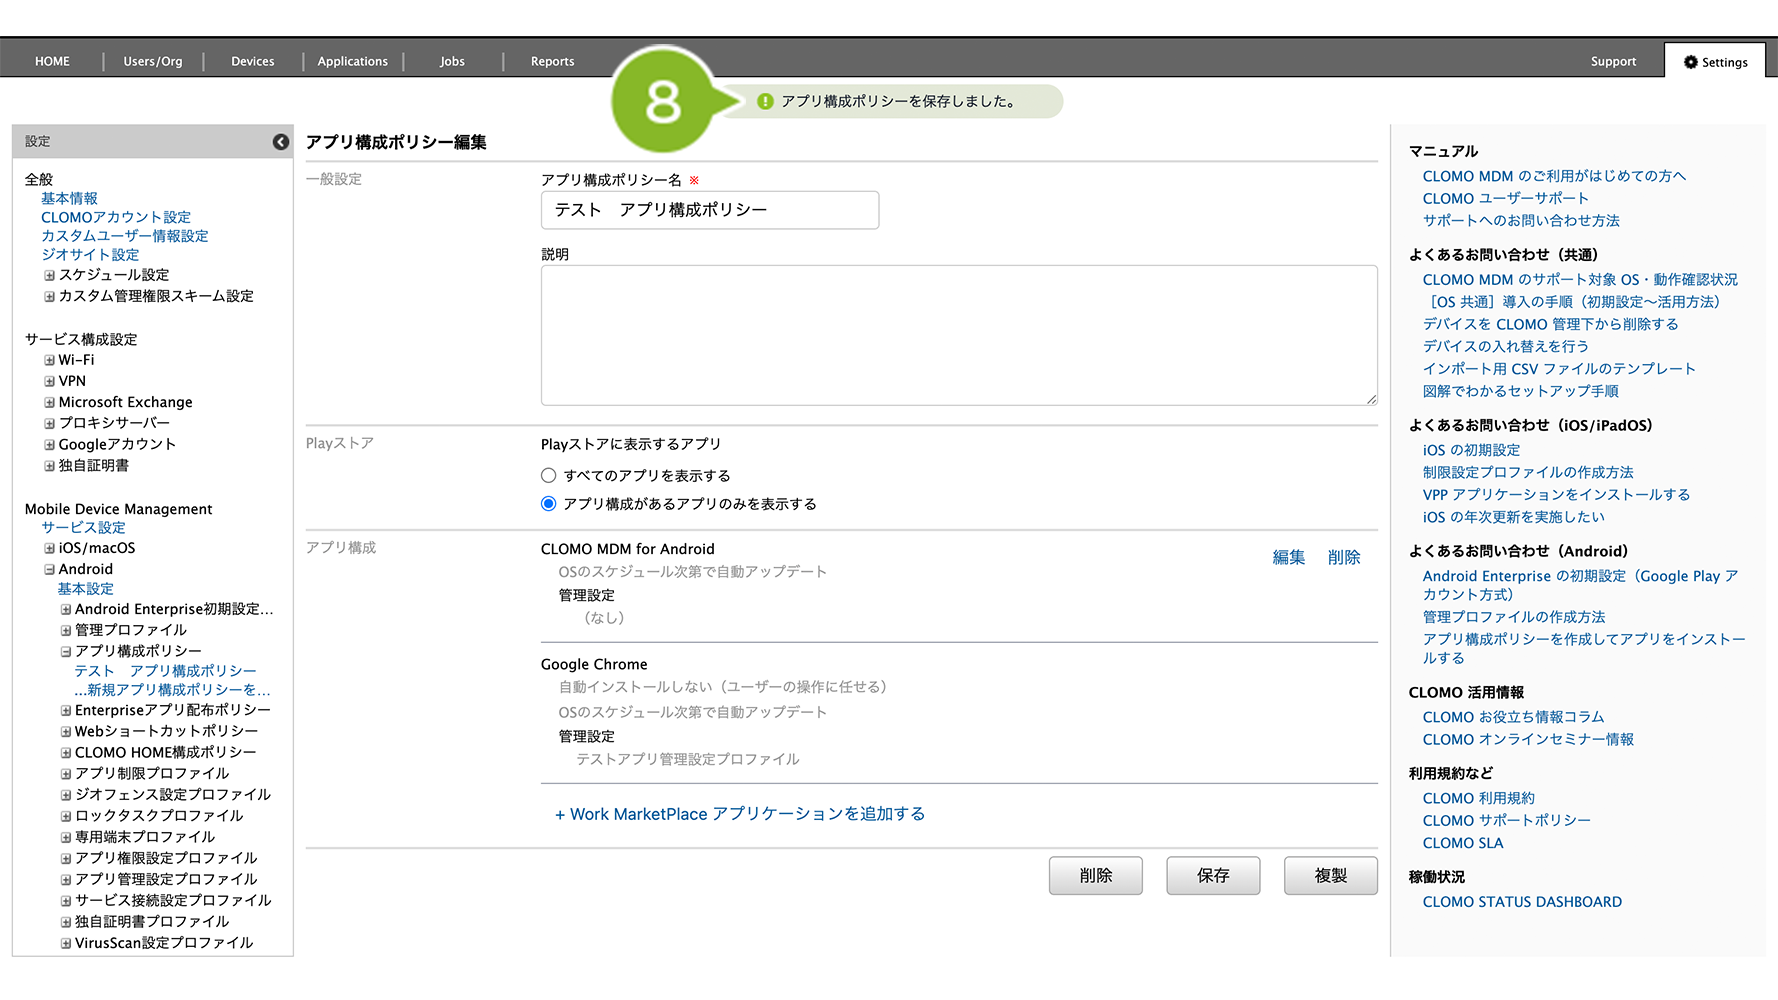This screenshot has height=1000, width=1778.
Task: Expand the iOS/macOS tree node
Action: coord(49,549)
